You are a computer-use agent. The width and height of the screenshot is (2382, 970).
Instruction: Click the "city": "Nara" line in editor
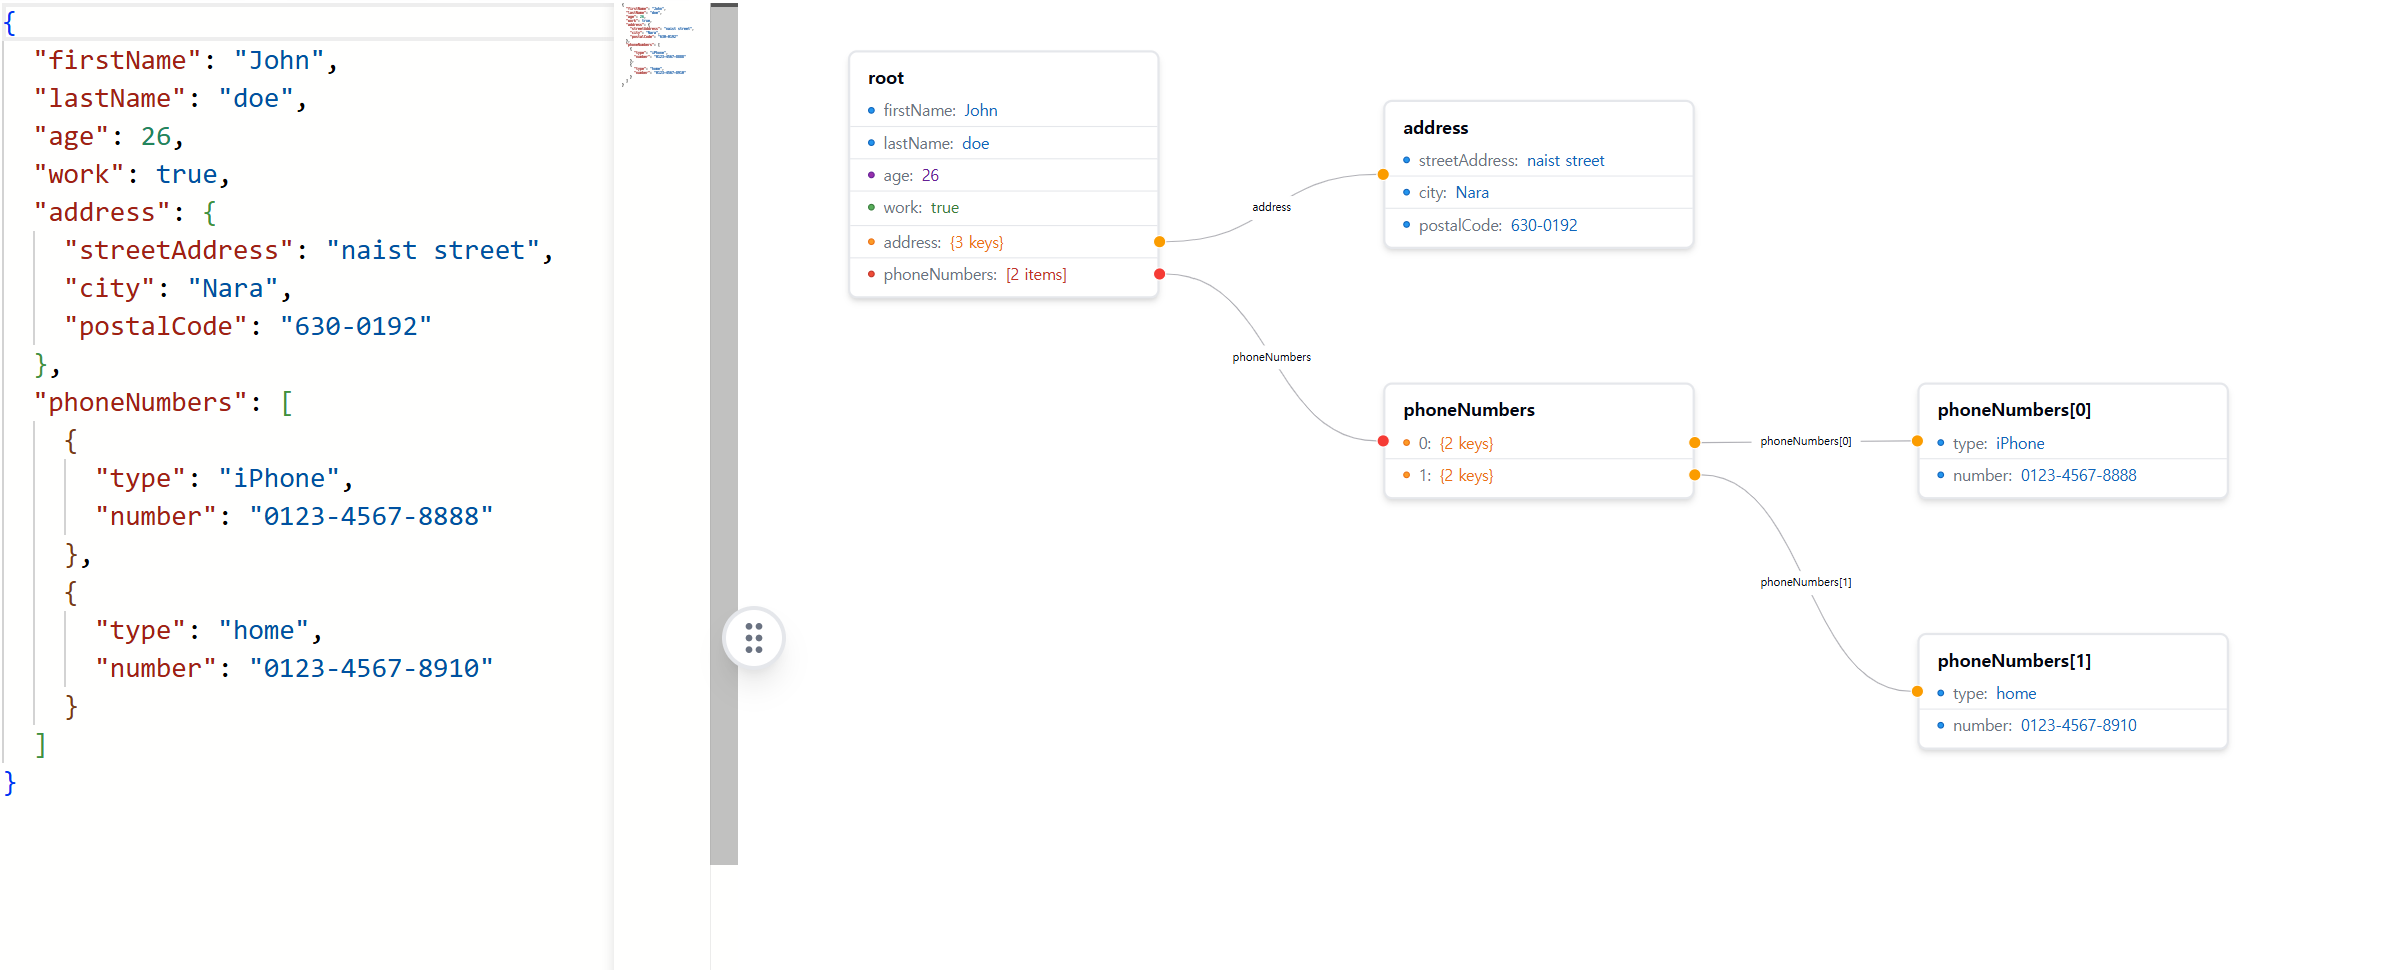[x=178, y=288]
